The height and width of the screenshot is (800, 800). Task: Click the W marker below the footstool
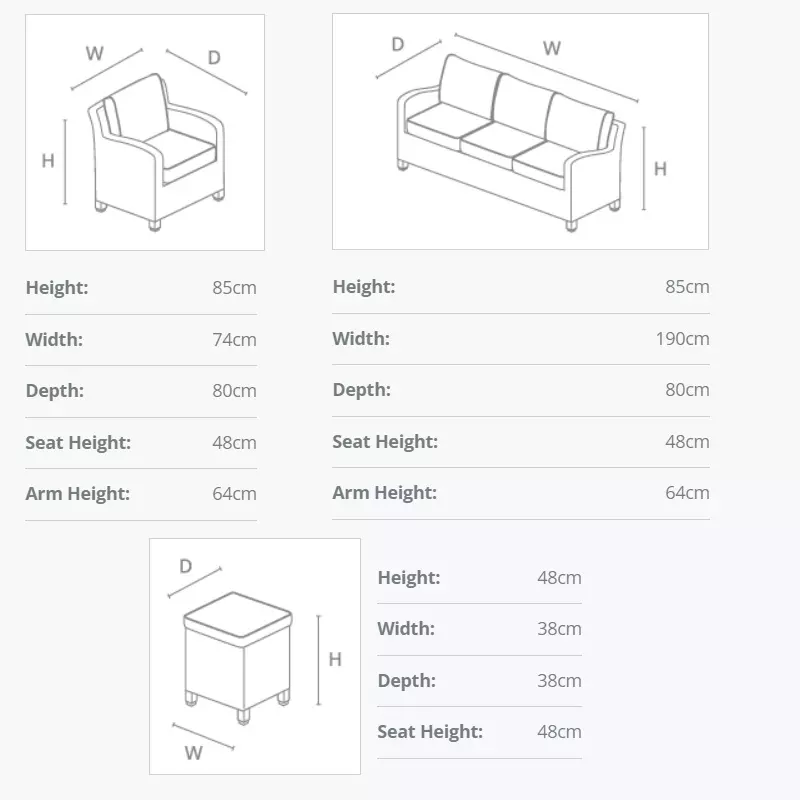193,753
